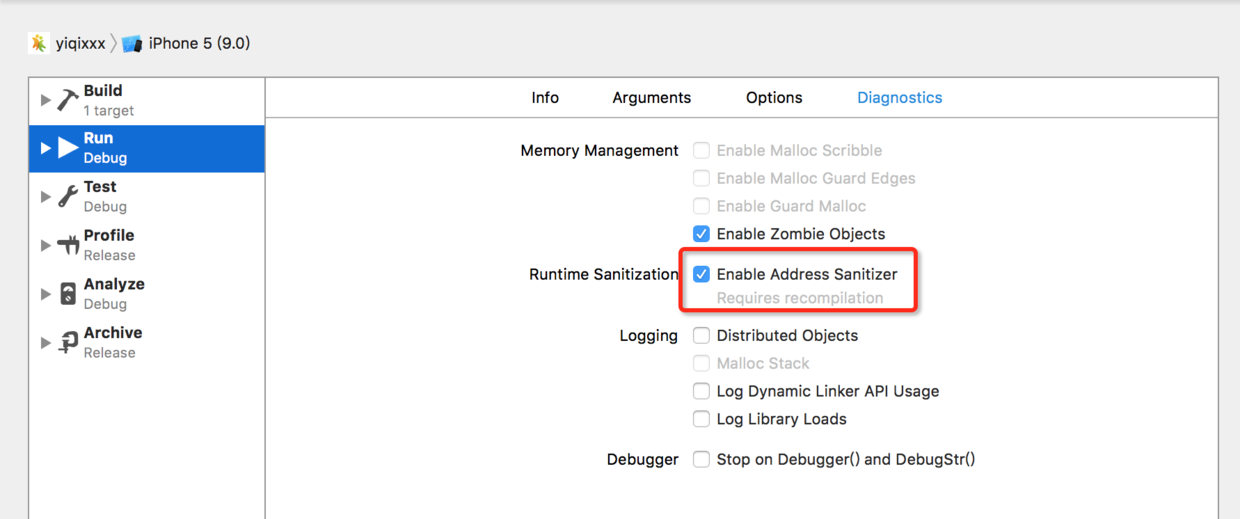Click the Build hammer icon

67,100
